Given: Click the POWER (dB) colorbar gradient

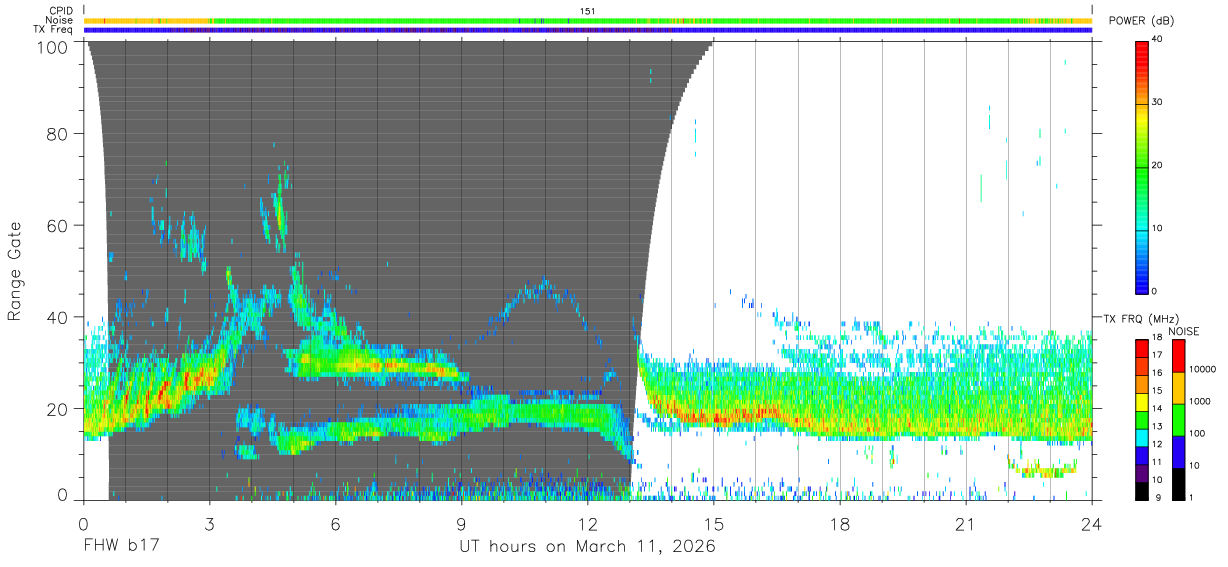Looking at the screenshot, I should point(1143,166).
